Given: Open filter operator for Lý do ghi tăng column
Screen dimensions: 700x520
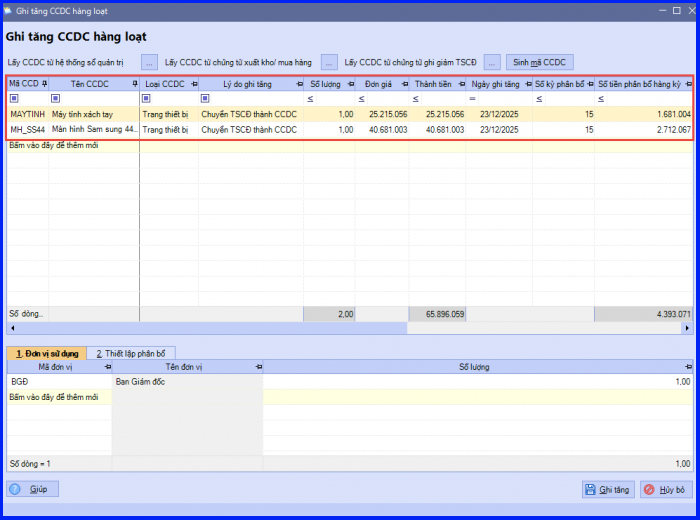Looking at the screenshot, I should (205, 99).
